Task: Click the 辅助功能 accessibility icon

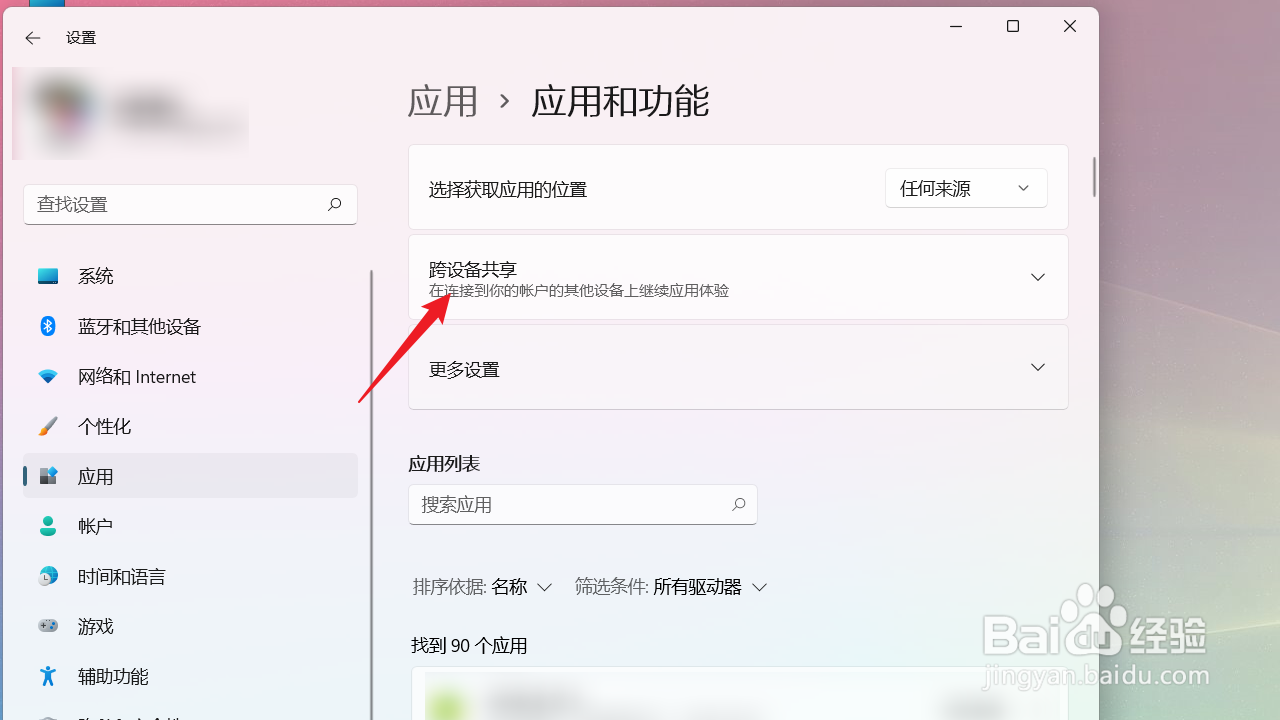Action: [x=48, y=676]
